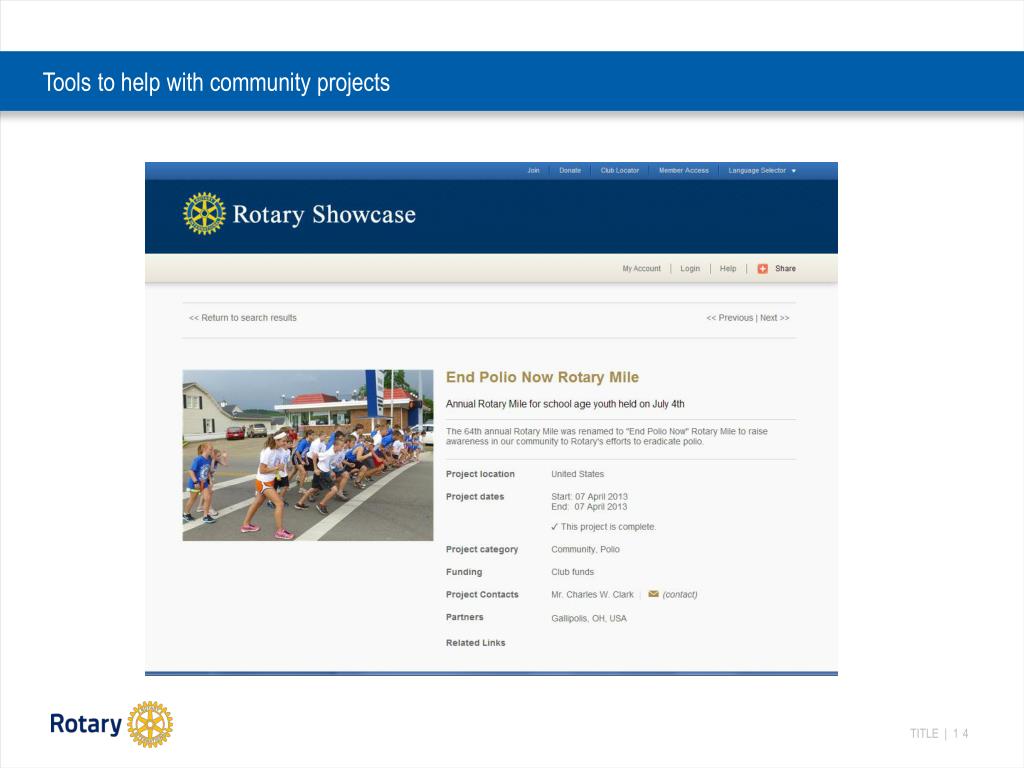Open the Donate menu item
This screenshot has width=1024, height=768.
pyautogui.click(x=570, y=170)
